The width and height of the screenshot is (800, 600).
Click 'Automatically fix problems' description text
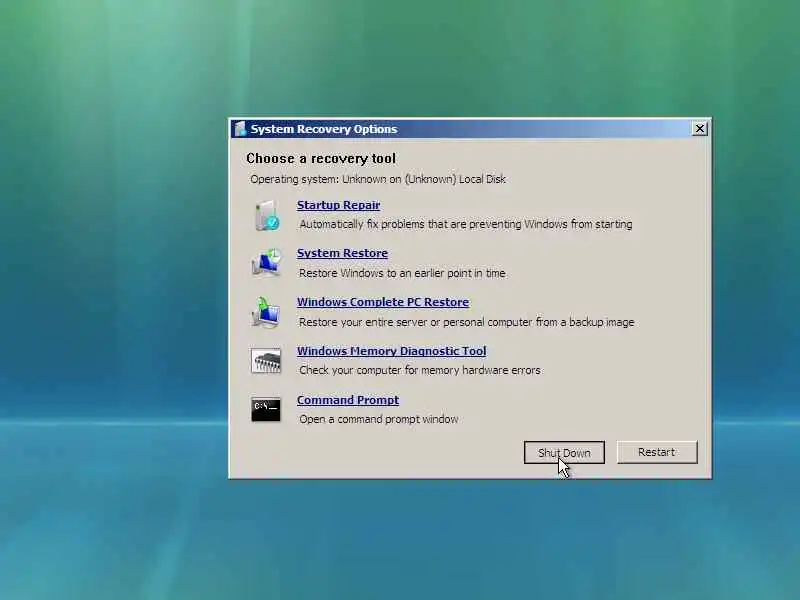pos(466,224)
